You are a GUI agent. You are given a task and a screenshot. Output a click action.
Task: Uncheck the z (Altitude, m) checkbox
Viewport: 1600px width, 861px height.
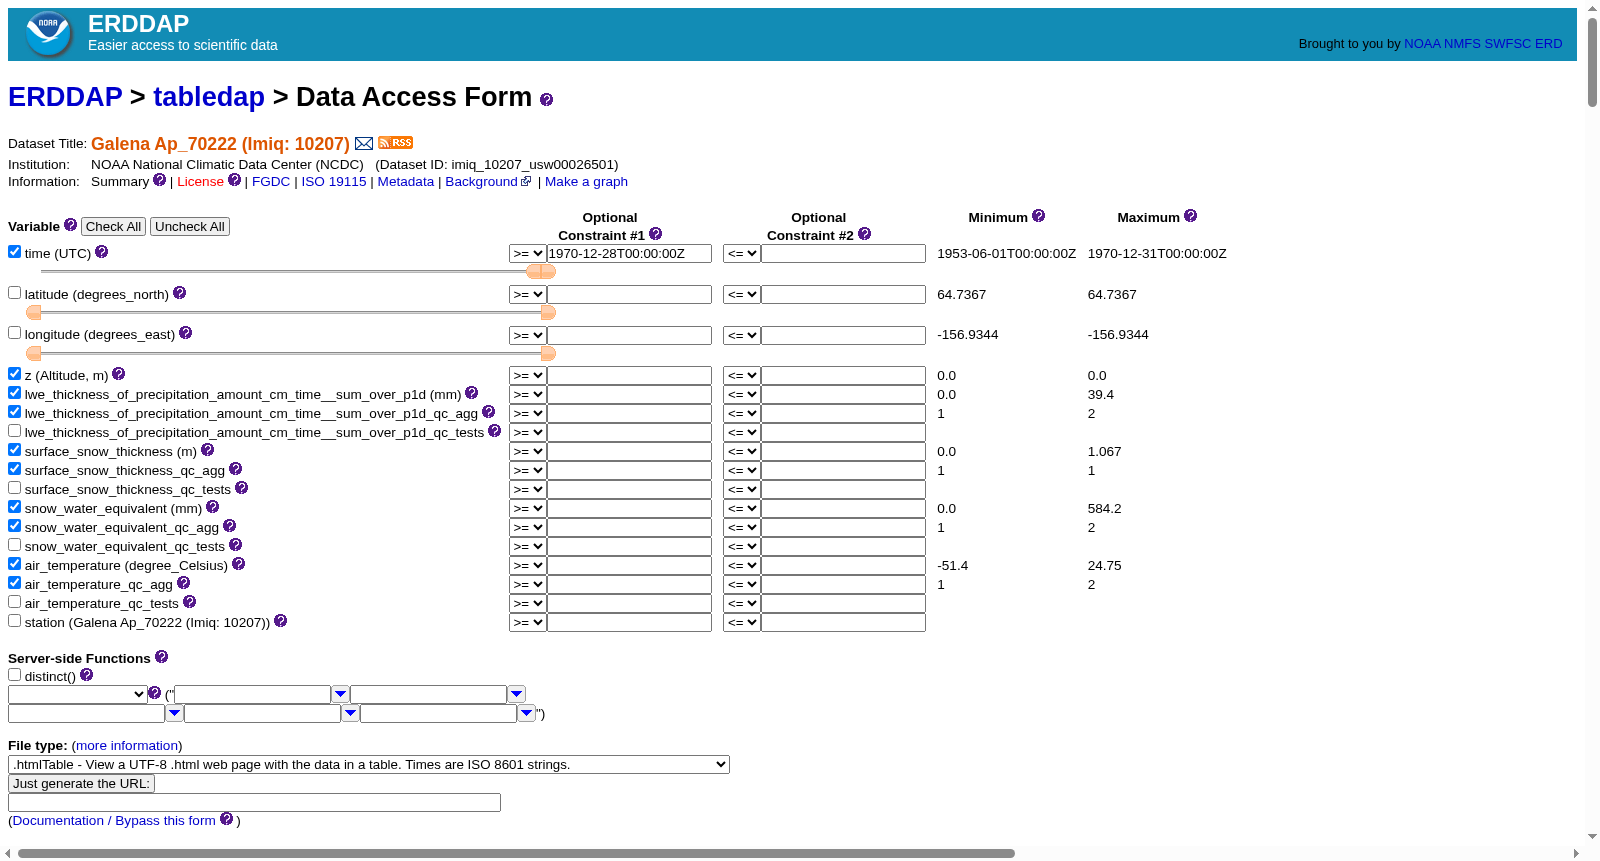click(x=14, y=374)
